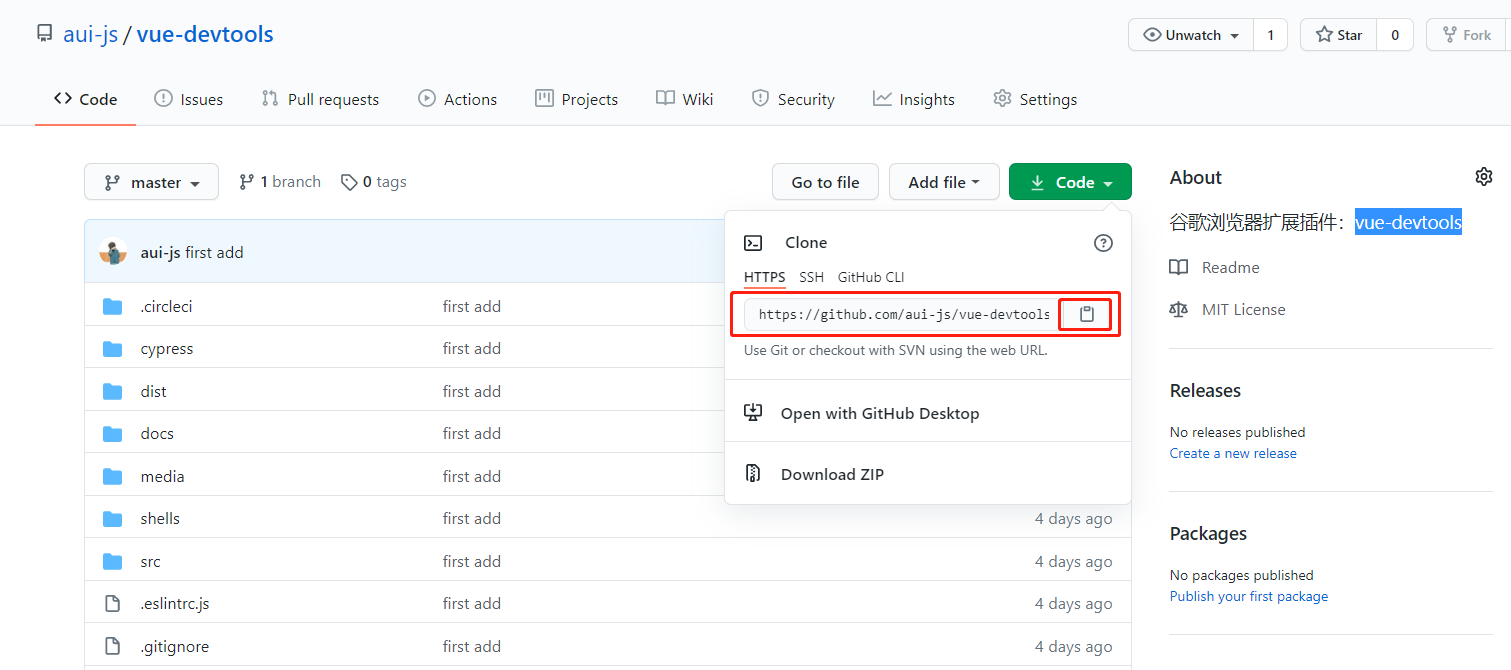Click the MIT License scale icon
The image size is (1511, 670).
[1179, 310]
